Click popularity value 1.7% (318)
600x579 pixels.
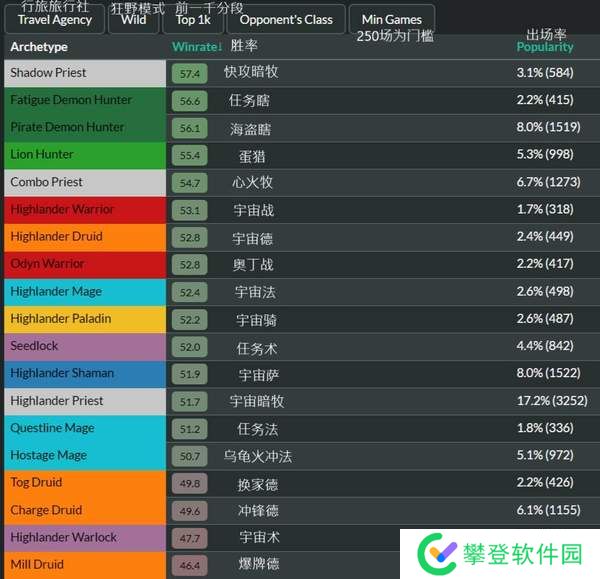coord(545,209)
